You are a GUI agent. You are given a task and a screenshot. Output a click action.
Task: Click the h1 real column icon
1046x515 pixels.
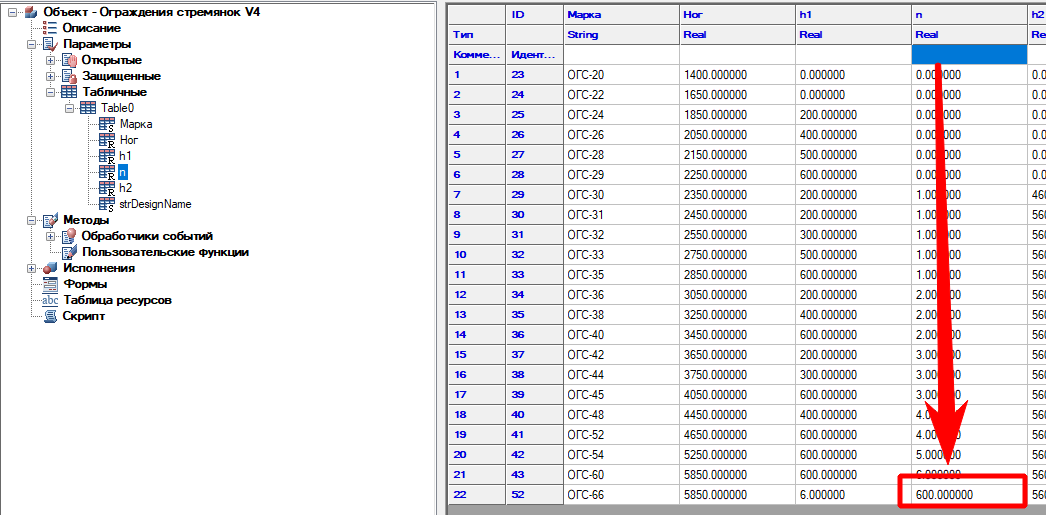pos(107,157)
